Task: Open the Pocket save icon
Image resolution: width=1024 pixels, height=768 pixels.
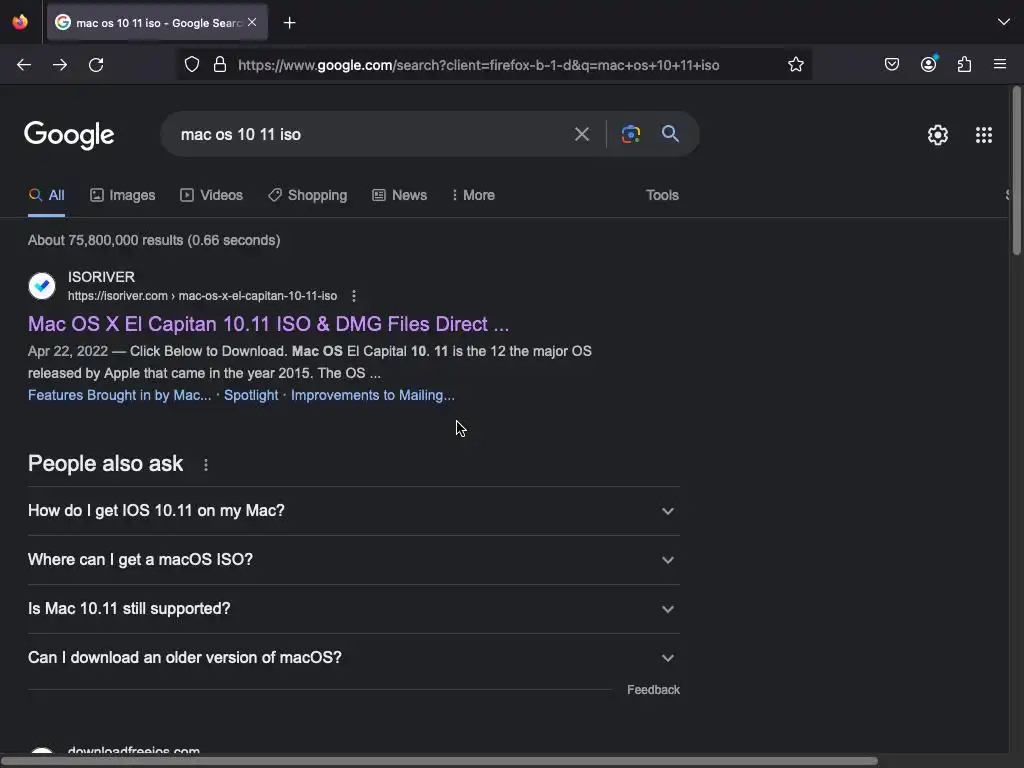Action: 891,65
